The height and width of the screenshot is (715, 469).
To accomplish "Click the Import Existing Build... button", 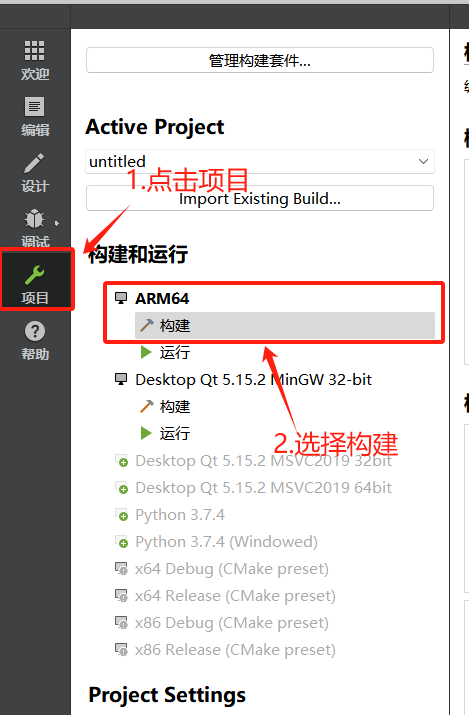I will (x=260, y=198).
